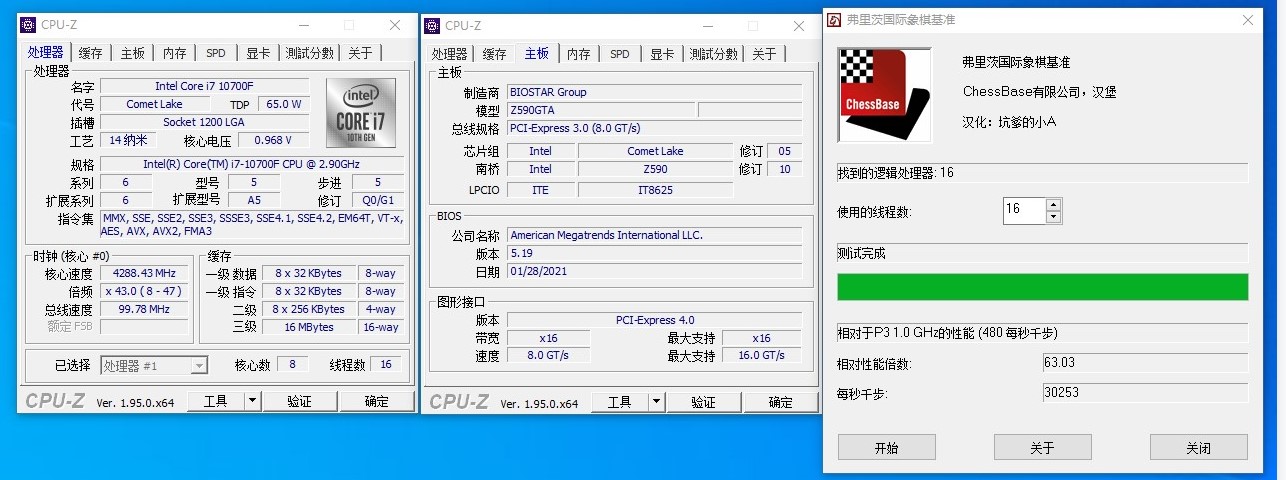The height and width of the screenshot is (480, 1286).
Task: Click 确定 button in left CPU-Z window
Action: pyautogui.click(x=376, y=401)
